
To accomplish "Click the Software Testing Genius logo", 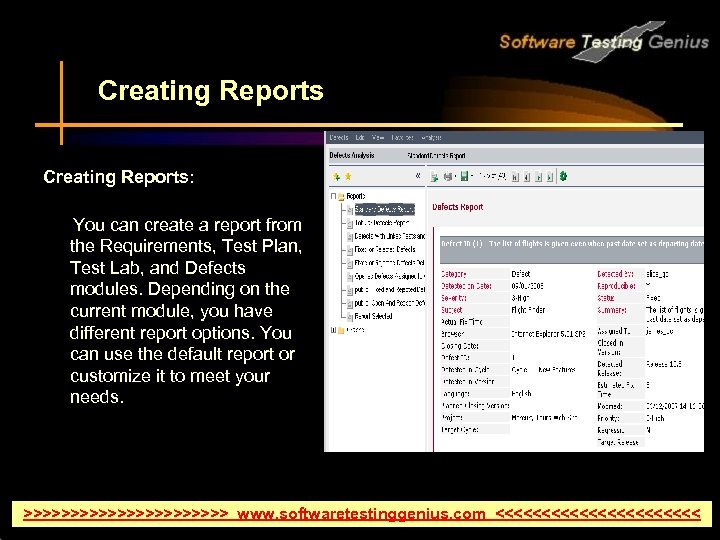I will click(604, 41).
